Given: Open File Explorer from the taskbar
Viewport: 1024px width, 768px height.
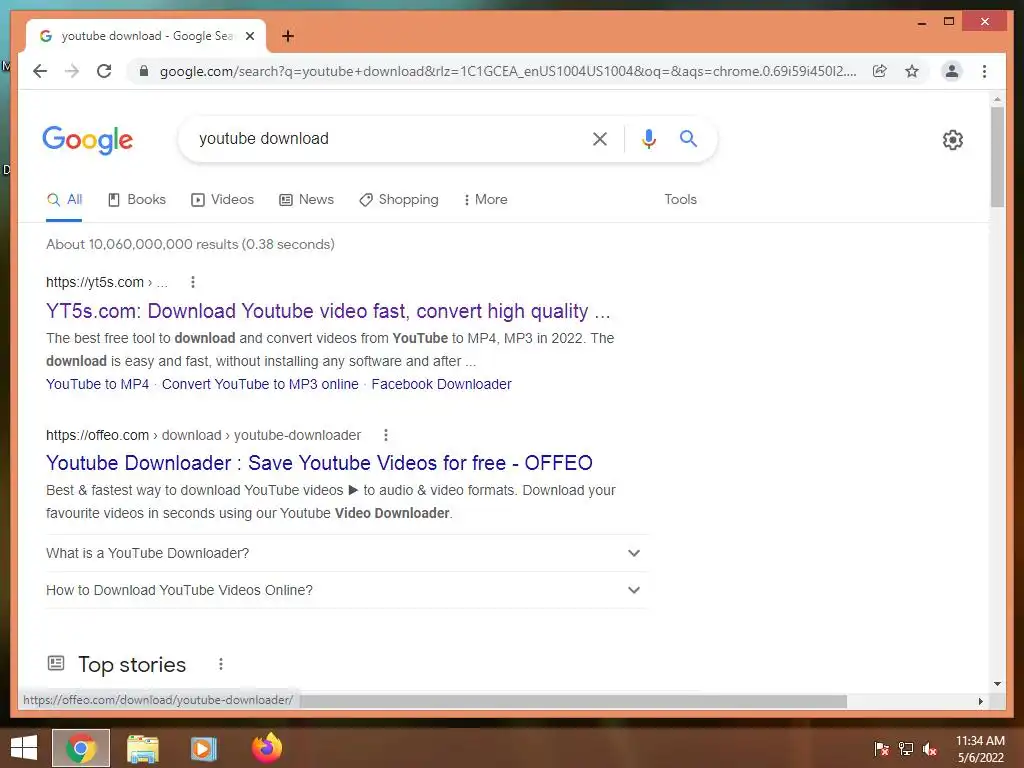Looking at the screenshot, I should tap(142, 748).
